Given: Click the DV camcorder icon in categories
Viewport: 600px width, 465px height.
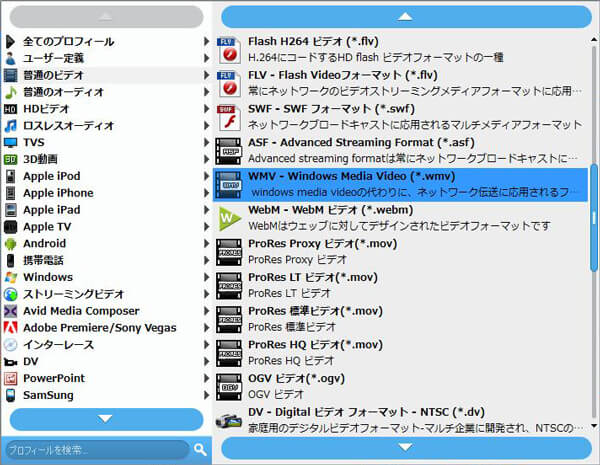Looking at the screenshot, I should (x=10, y=362).
